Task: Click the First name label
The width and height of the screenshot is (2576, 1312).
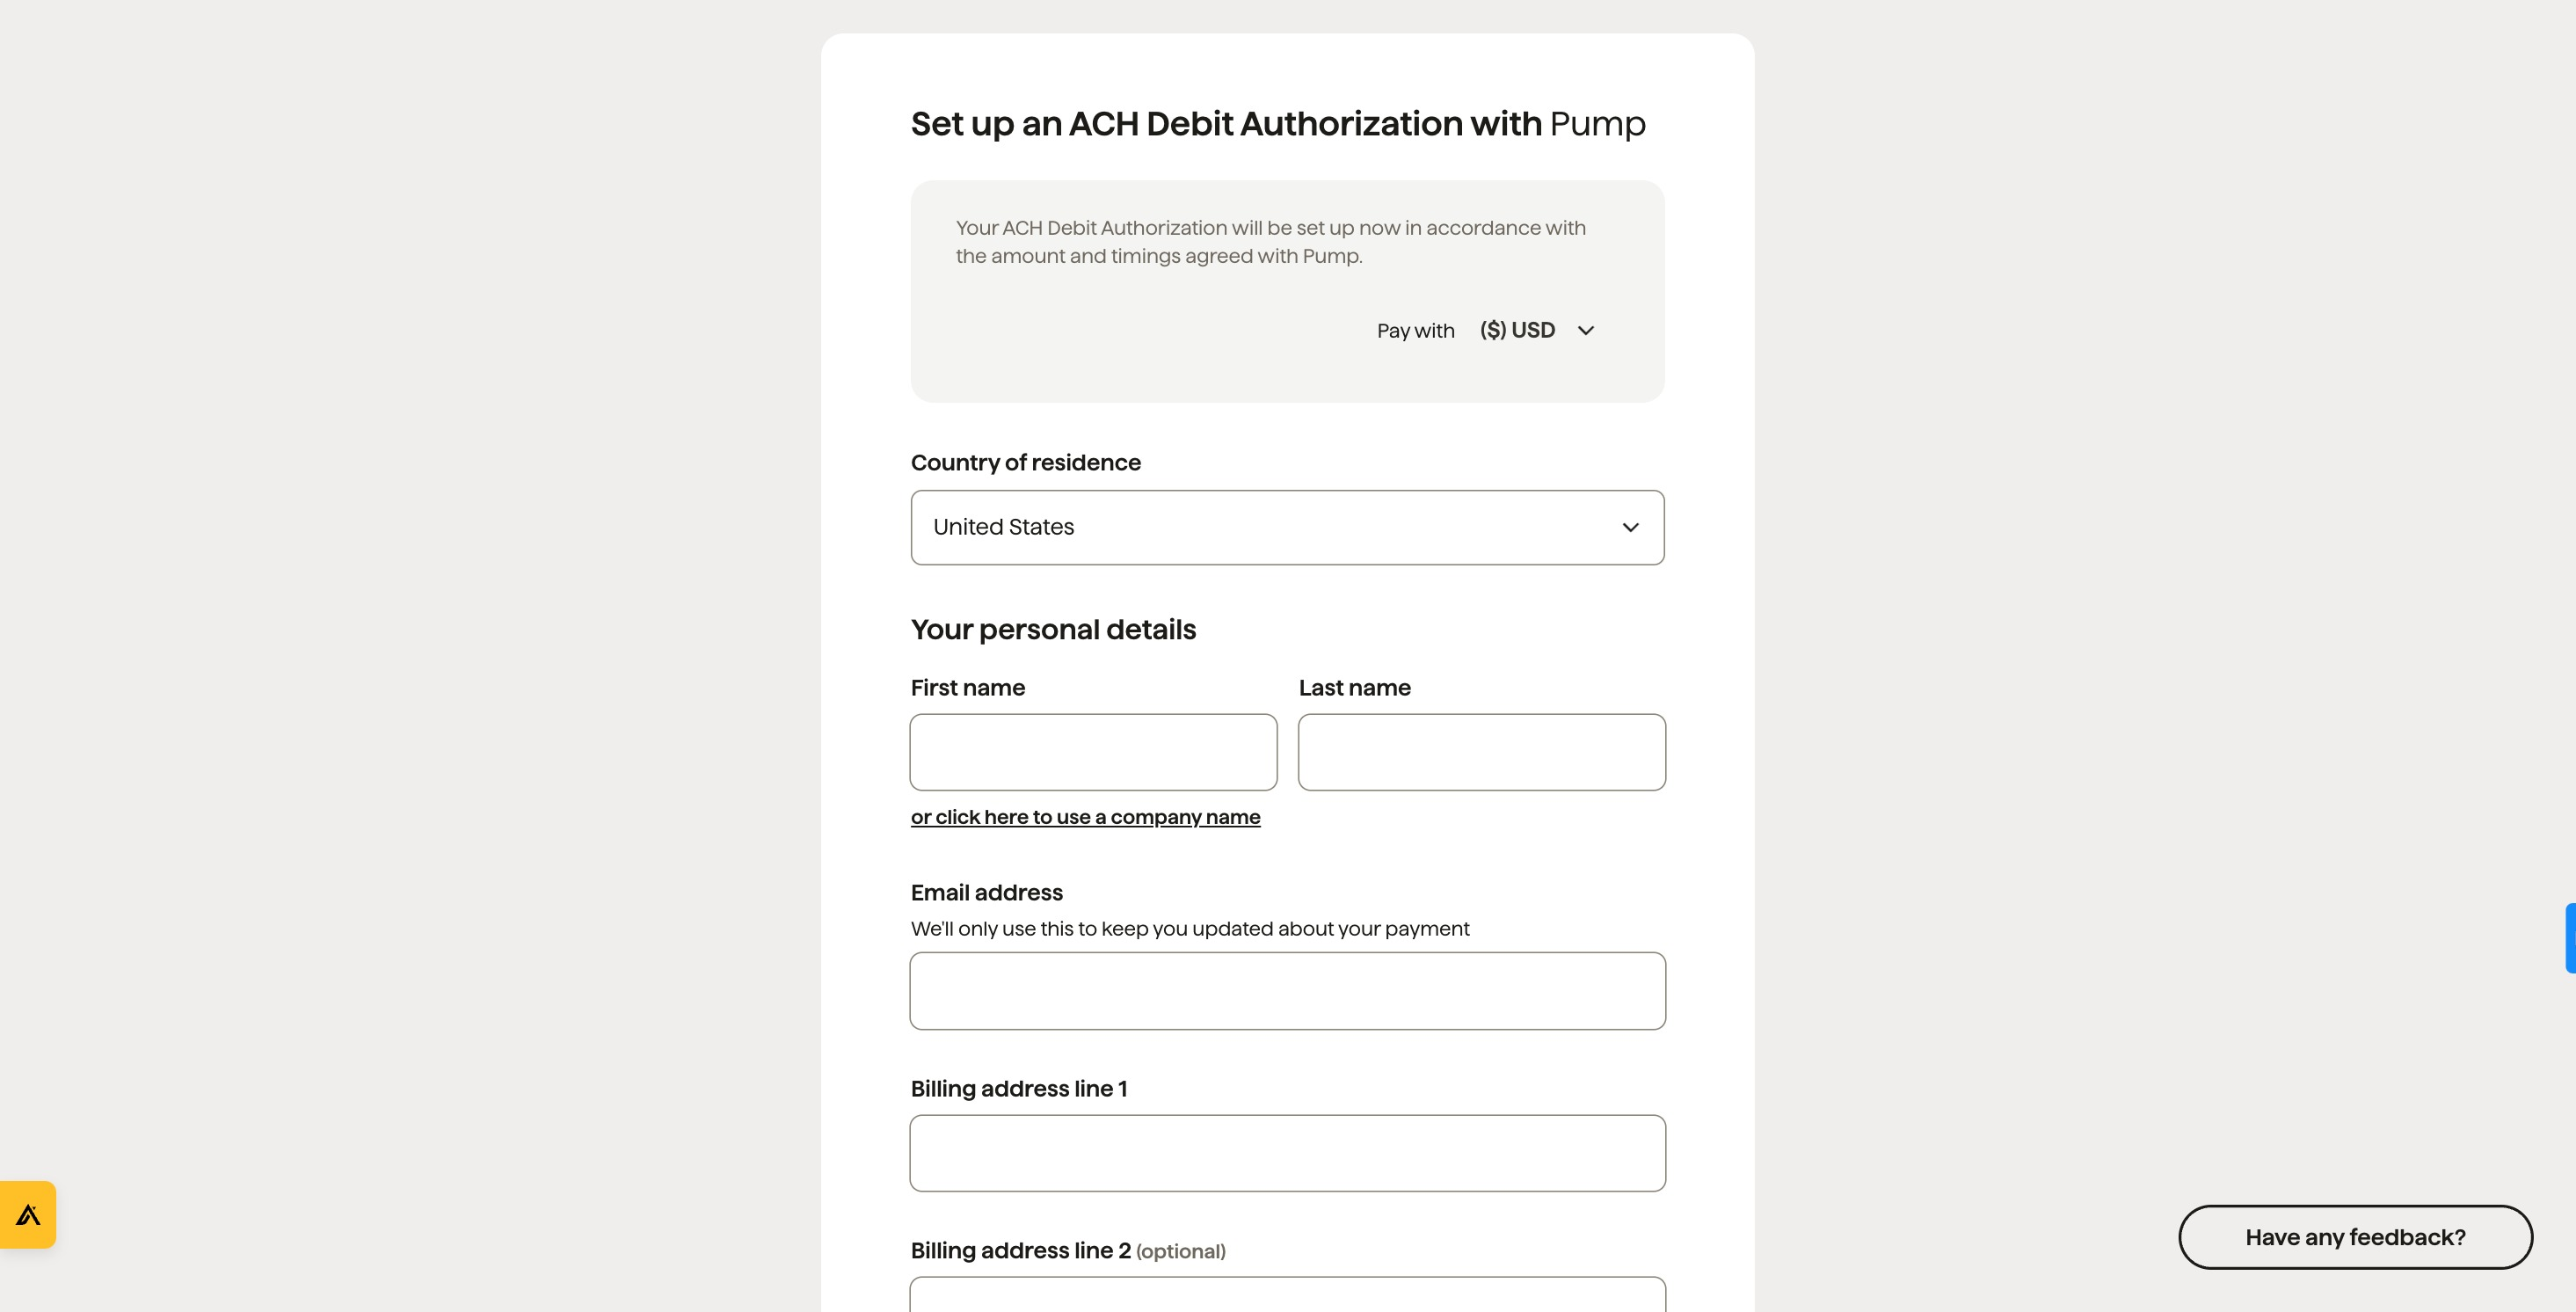Action: click(x=967, y=688)
